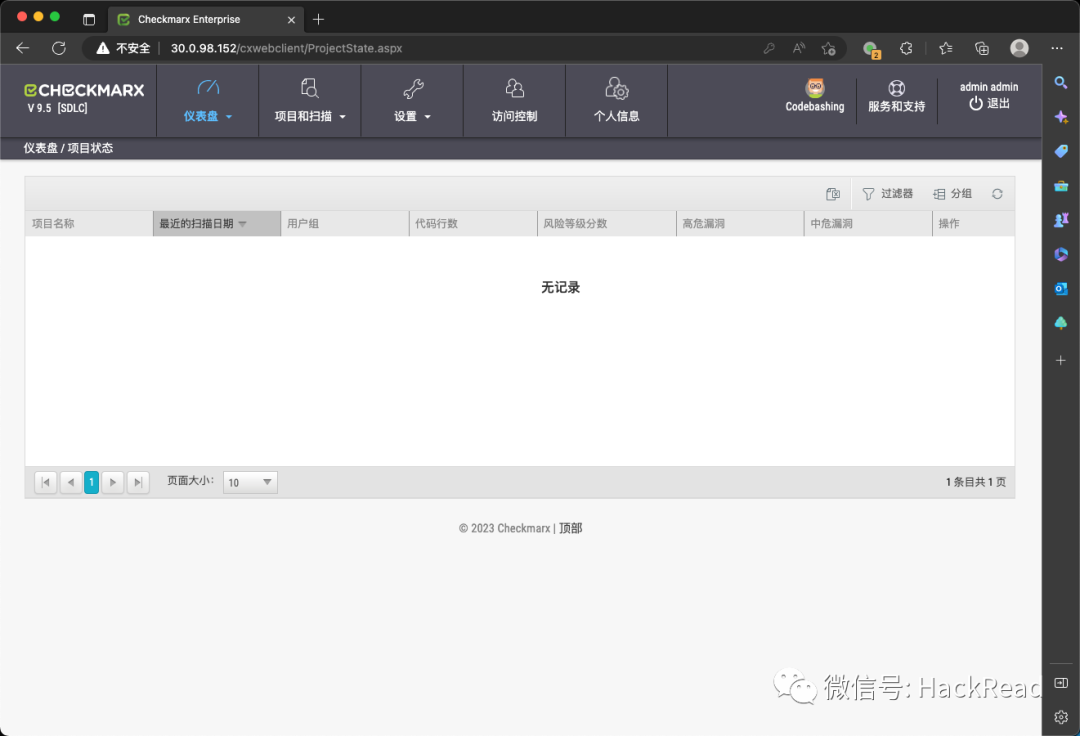The image size is (1080, 736).
Task: Open 服务和支持 lifebuoy icon
Action: pyautogui.click(x=896, y=88)
